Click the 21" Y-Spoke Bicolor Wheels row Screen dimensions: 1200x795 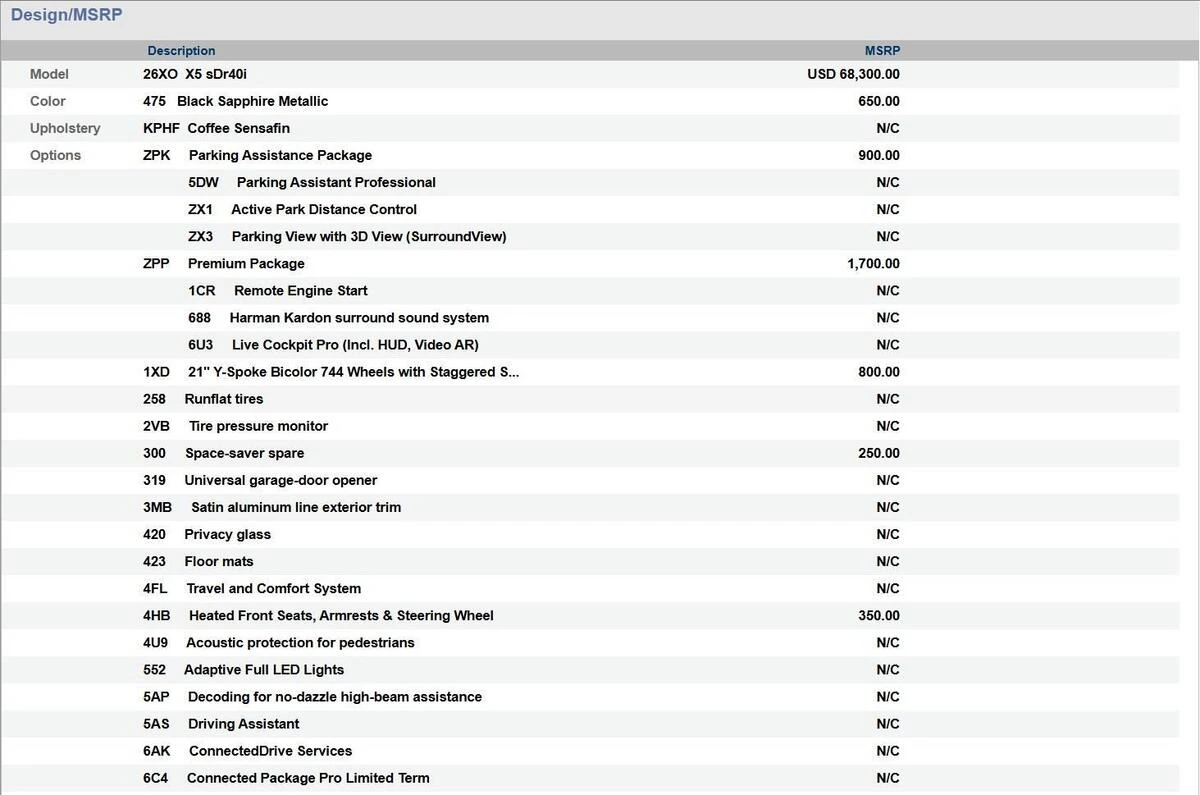pyautogui.click(x=354, y=372)
